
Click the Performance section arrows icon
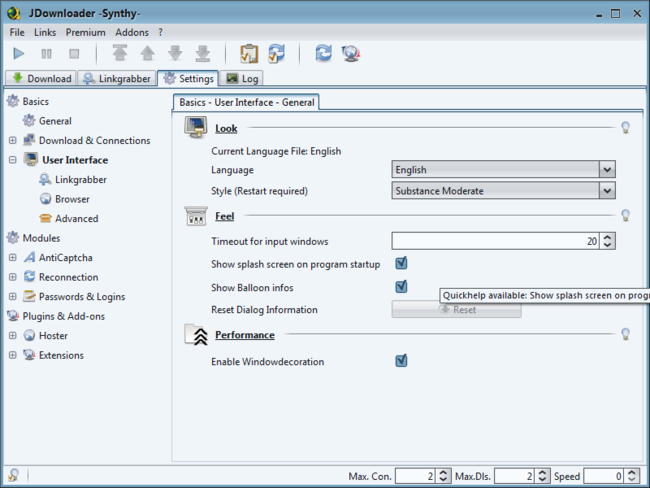click(196, 335)
